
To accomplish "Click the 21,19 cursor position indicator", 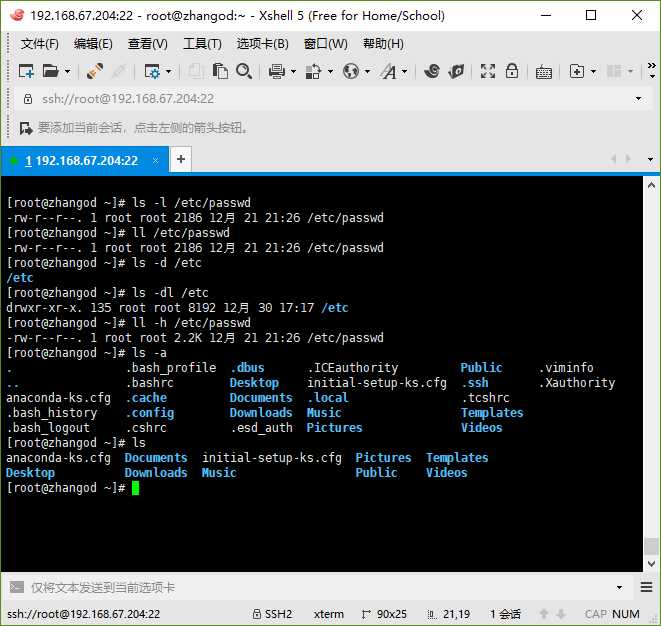I will click(449, 614).
